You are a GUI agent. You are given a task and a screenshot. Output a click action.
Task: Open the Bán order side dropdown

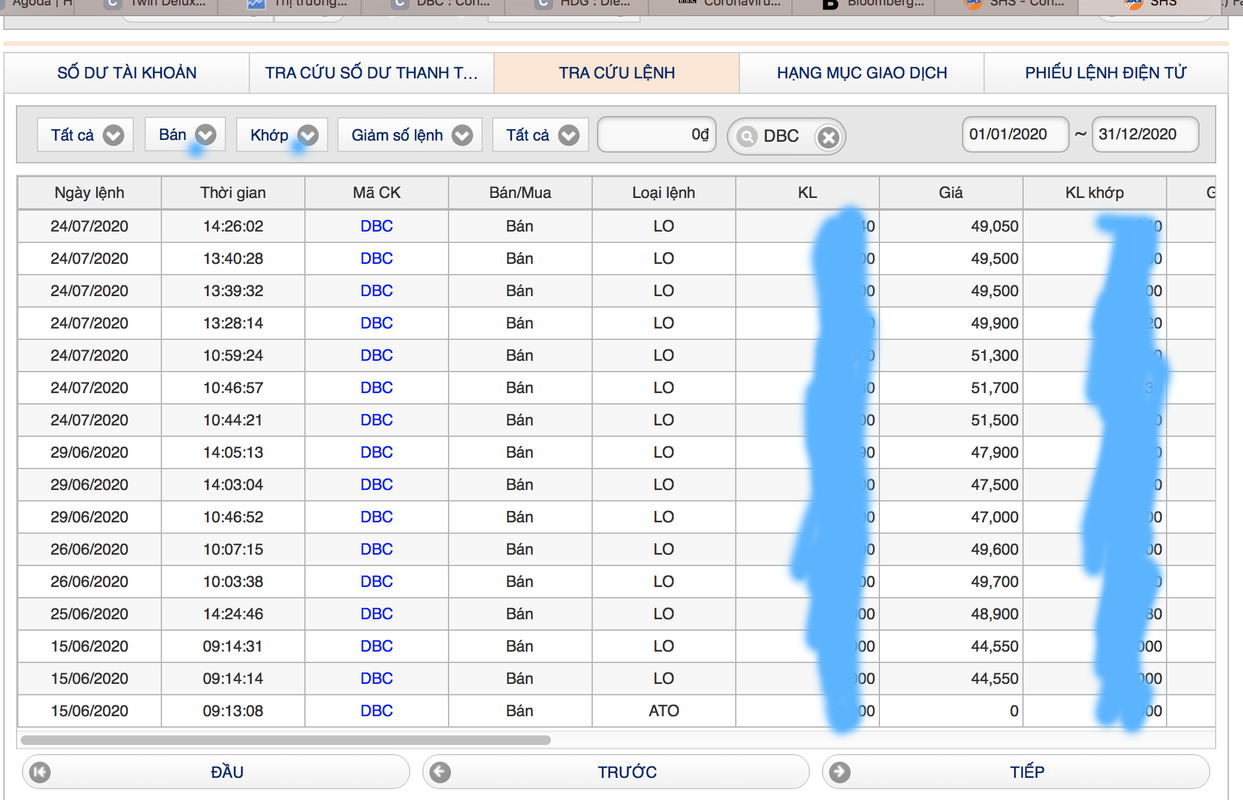click(185, 135)
